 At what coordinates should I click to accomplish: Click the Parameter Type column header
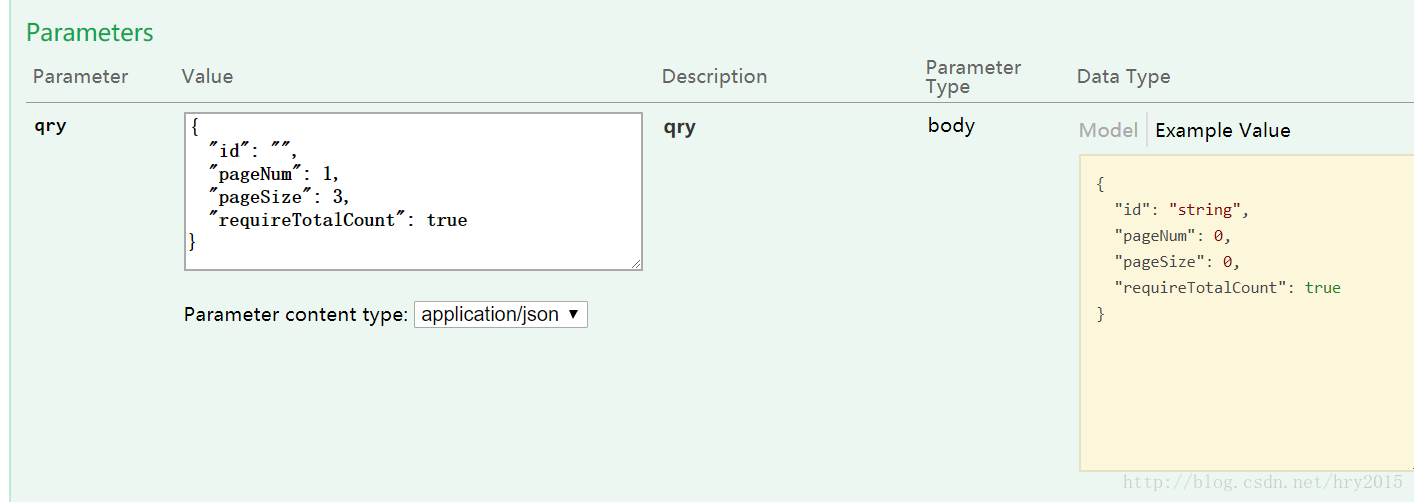click(x=973, y=77)
